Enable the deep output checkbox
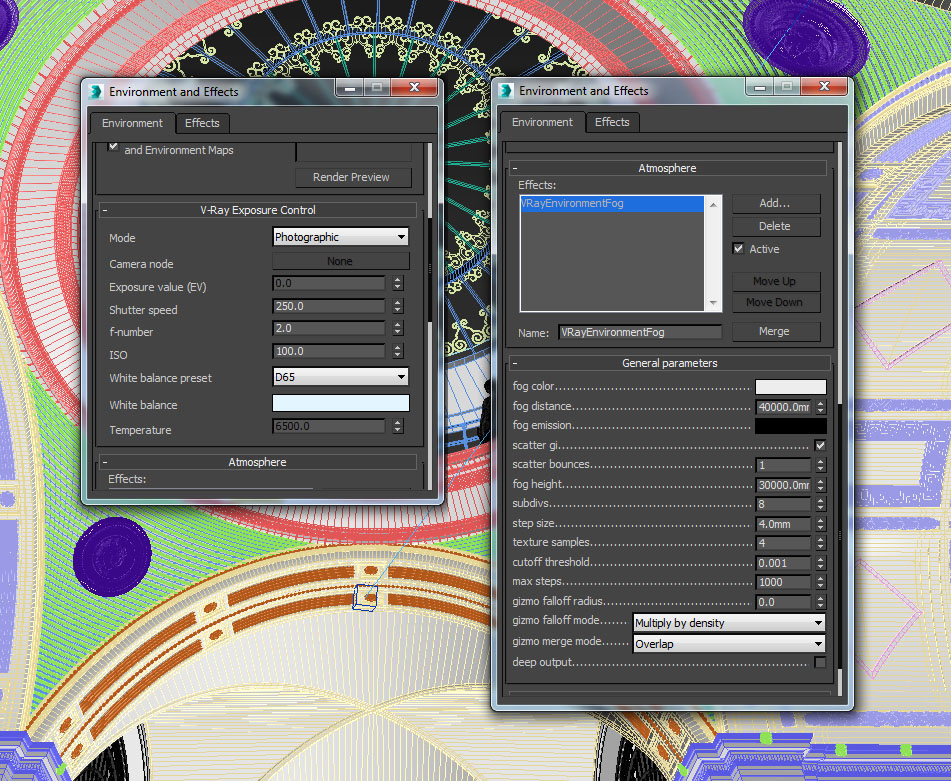Image resolution: width=951 pixels, height=781 pixels. (820, 662)
